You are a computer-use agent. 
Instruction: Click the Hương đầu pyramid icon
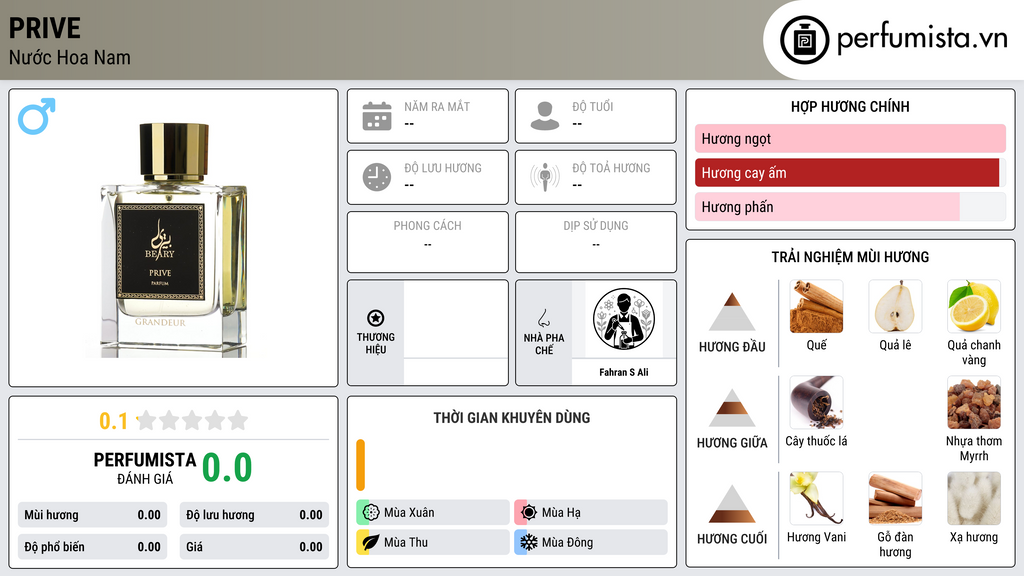(x=732, y=312)
